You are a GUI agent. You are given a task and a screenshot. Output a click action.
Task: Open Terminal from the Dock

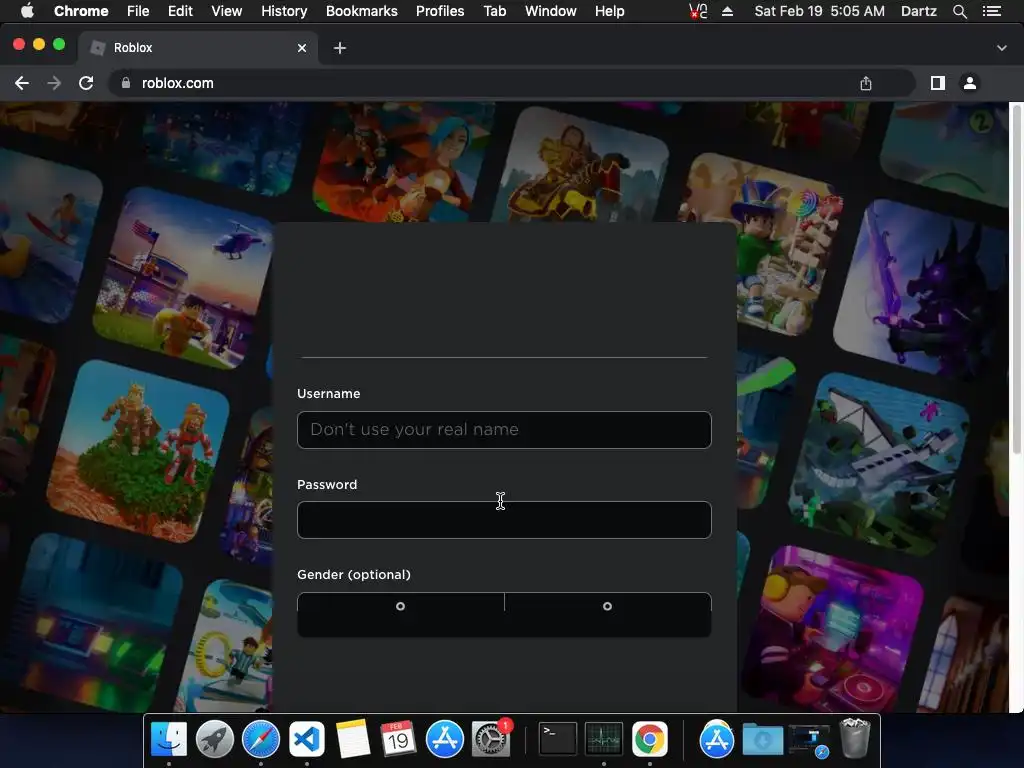558,739
